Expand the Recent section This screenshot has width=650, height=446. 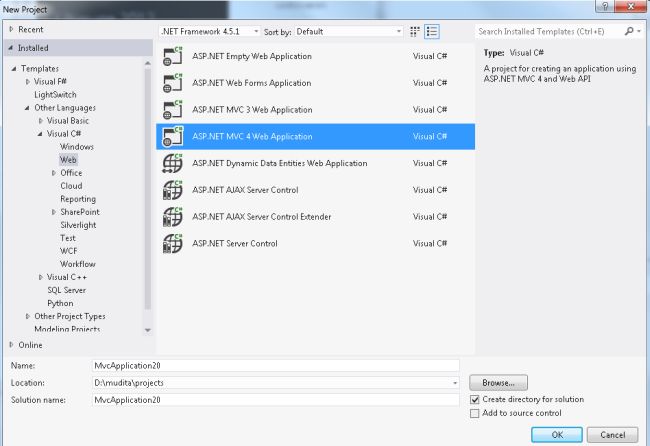click(x=11, y=29)
